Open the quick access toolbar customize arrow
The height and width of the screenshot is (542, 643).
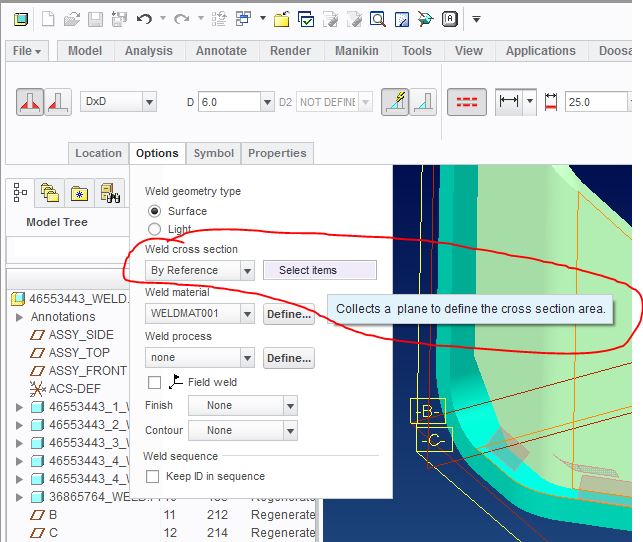tap(476, 19)
